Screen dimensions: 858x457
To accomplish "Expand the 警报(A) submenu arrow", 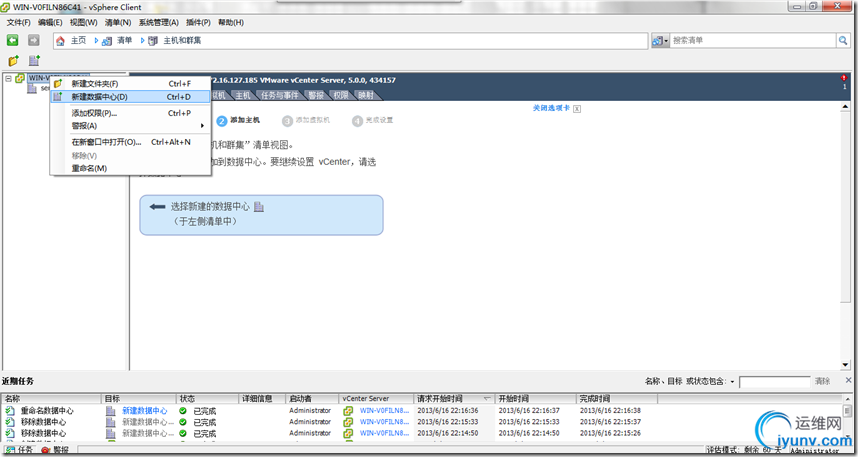I will click(x=202, y=126).
